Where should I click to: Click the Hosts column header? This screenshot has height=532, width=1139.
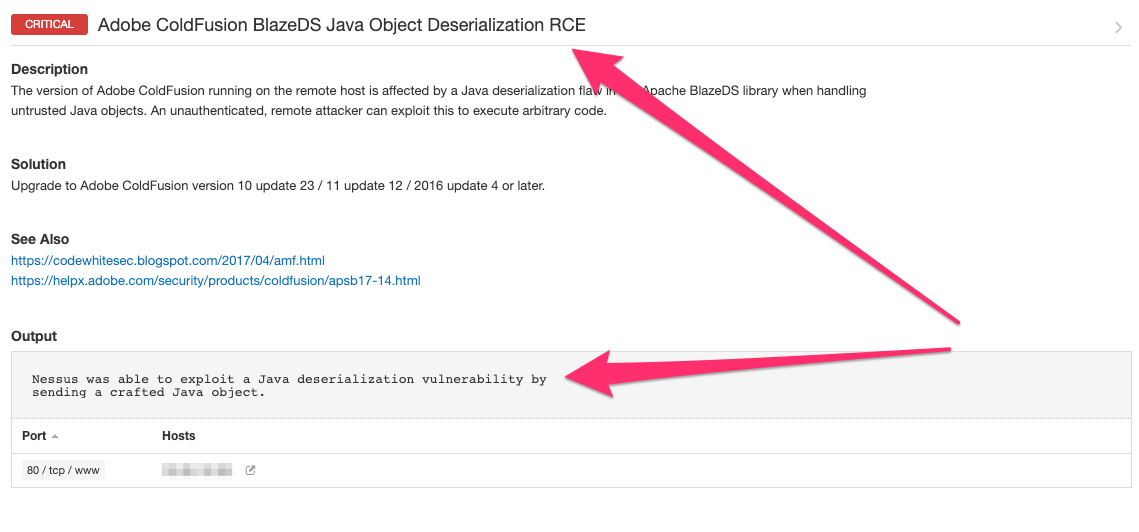click(x=179, y=436)
